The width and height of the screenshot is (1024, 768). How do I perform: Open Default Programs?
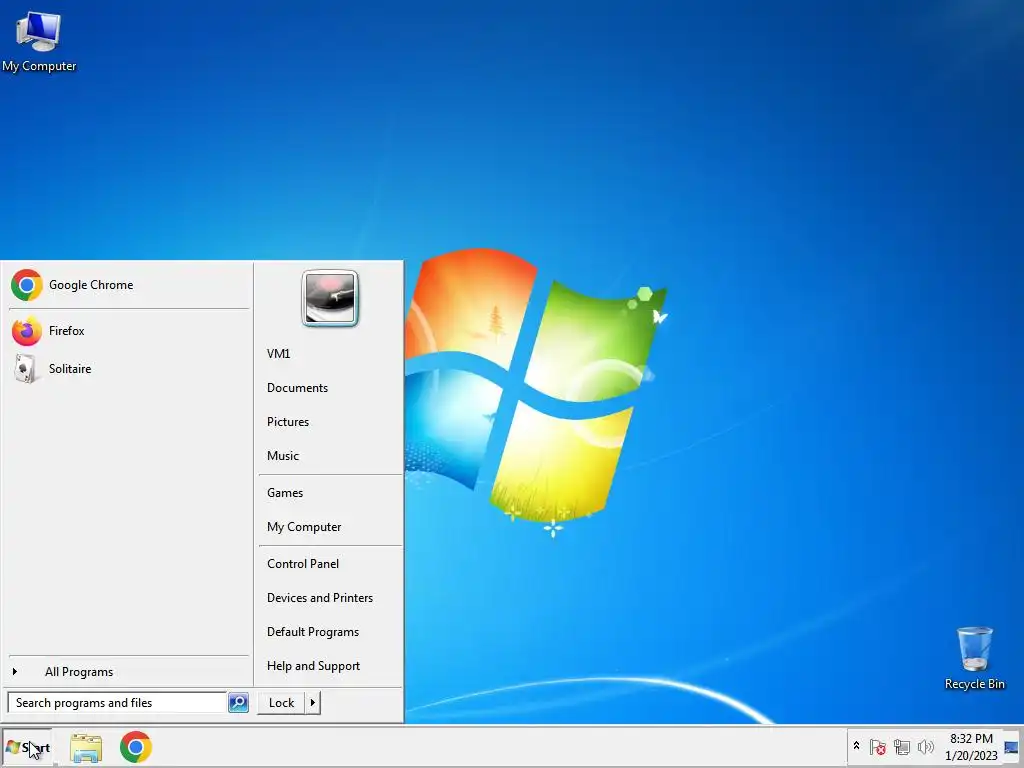[x=330, y=631]
